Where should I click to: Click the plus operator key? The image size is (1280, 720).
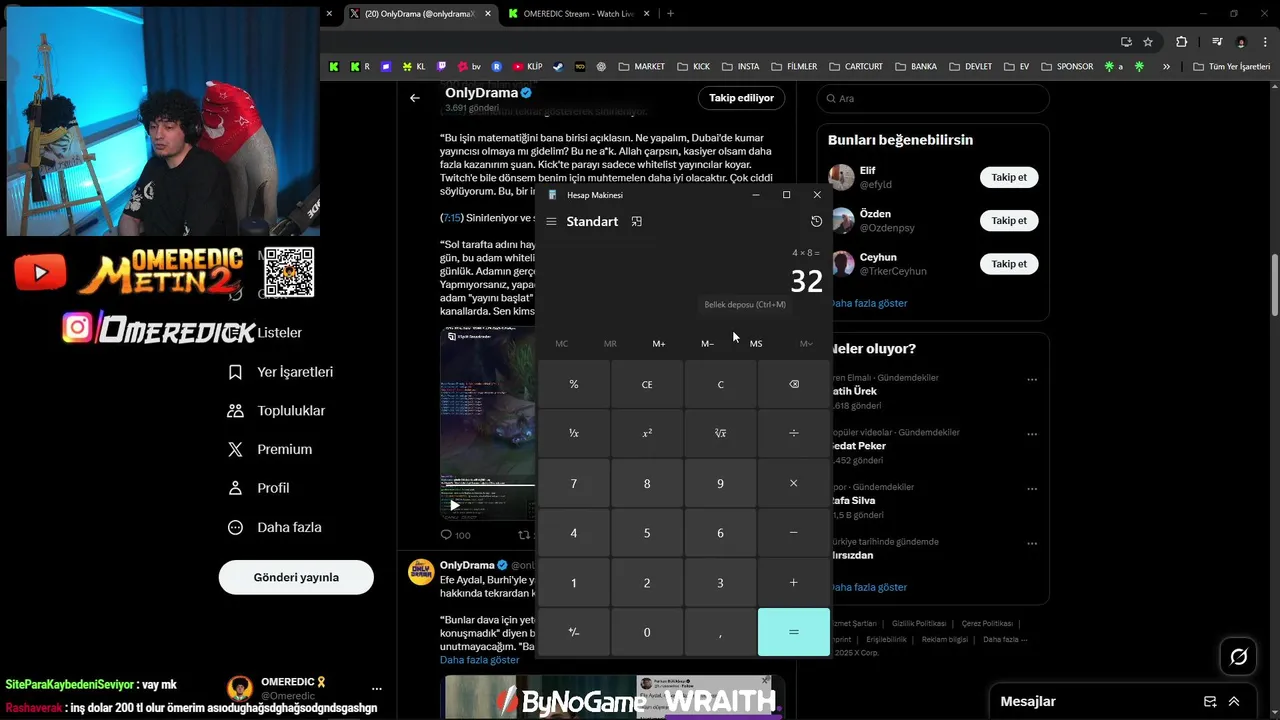[794, 582]
